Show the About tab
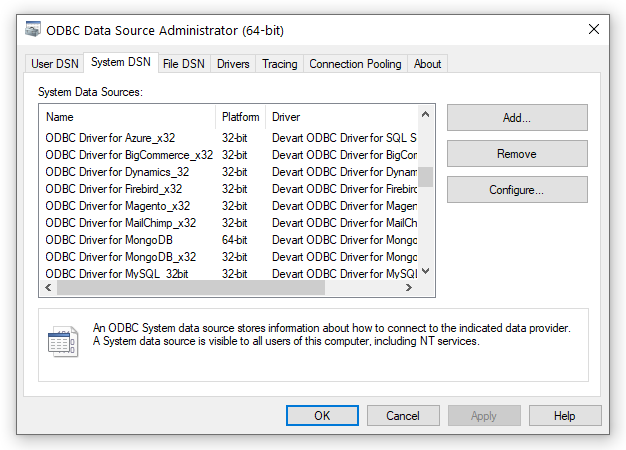626x450 pixels. point(427,64)
